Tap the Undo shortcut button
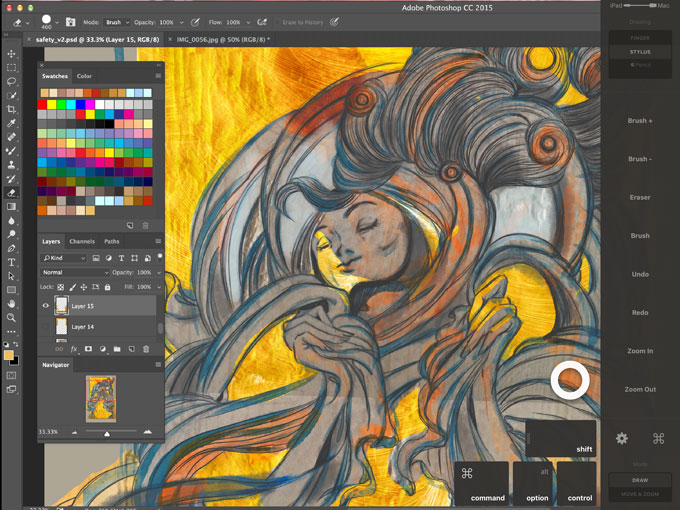The width and height of the screenshot is (680, 510). [640, 274]
